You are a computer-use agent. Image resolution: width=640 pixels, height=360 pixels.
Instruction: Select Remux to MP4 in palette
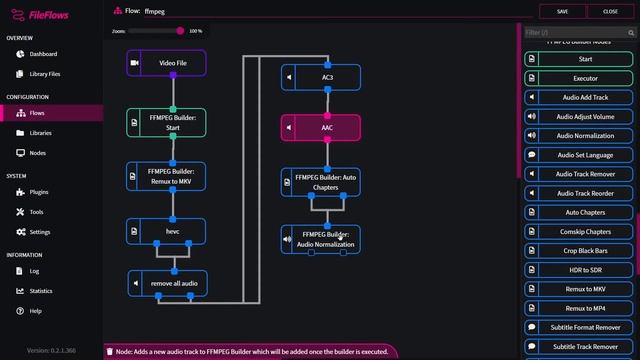[579, 309]
